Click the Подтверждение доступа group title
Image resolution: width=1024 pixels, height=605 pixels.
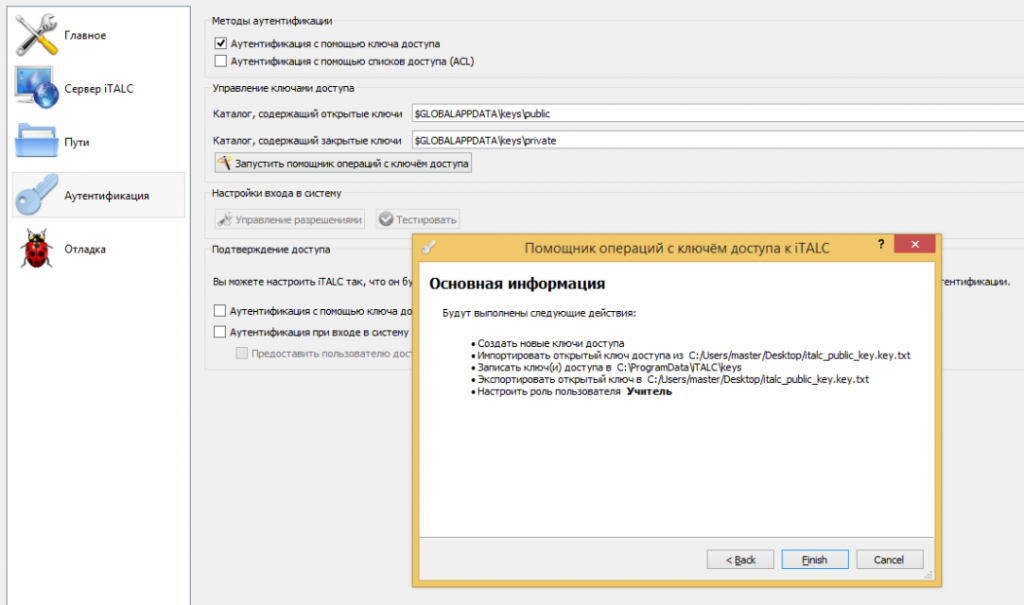pyautogui.click(x=271, y=250)
